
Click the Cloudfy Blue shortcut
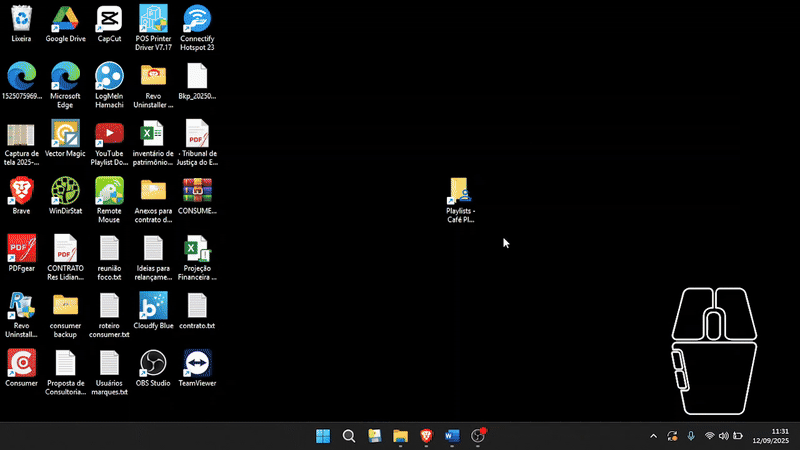[153, 306]
